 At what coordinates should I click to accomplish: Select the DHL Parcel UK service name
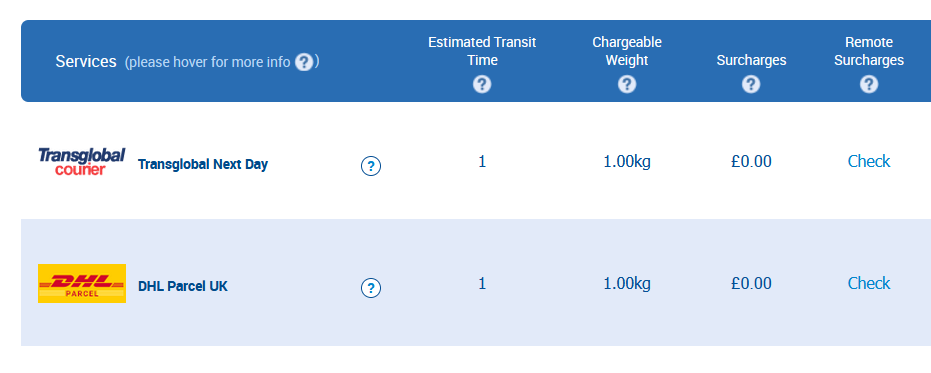pos(183,286)
